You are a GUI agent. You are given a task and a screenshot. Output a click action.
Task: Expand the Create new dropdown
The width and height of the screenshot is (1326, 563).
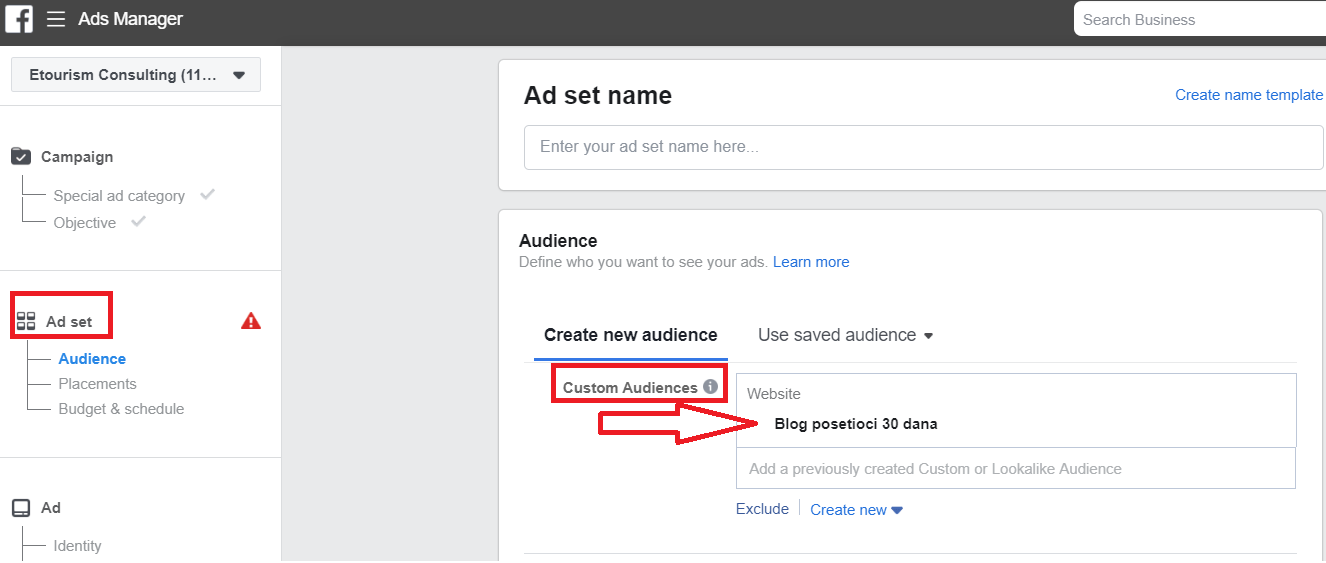click(x=856, y=509)
